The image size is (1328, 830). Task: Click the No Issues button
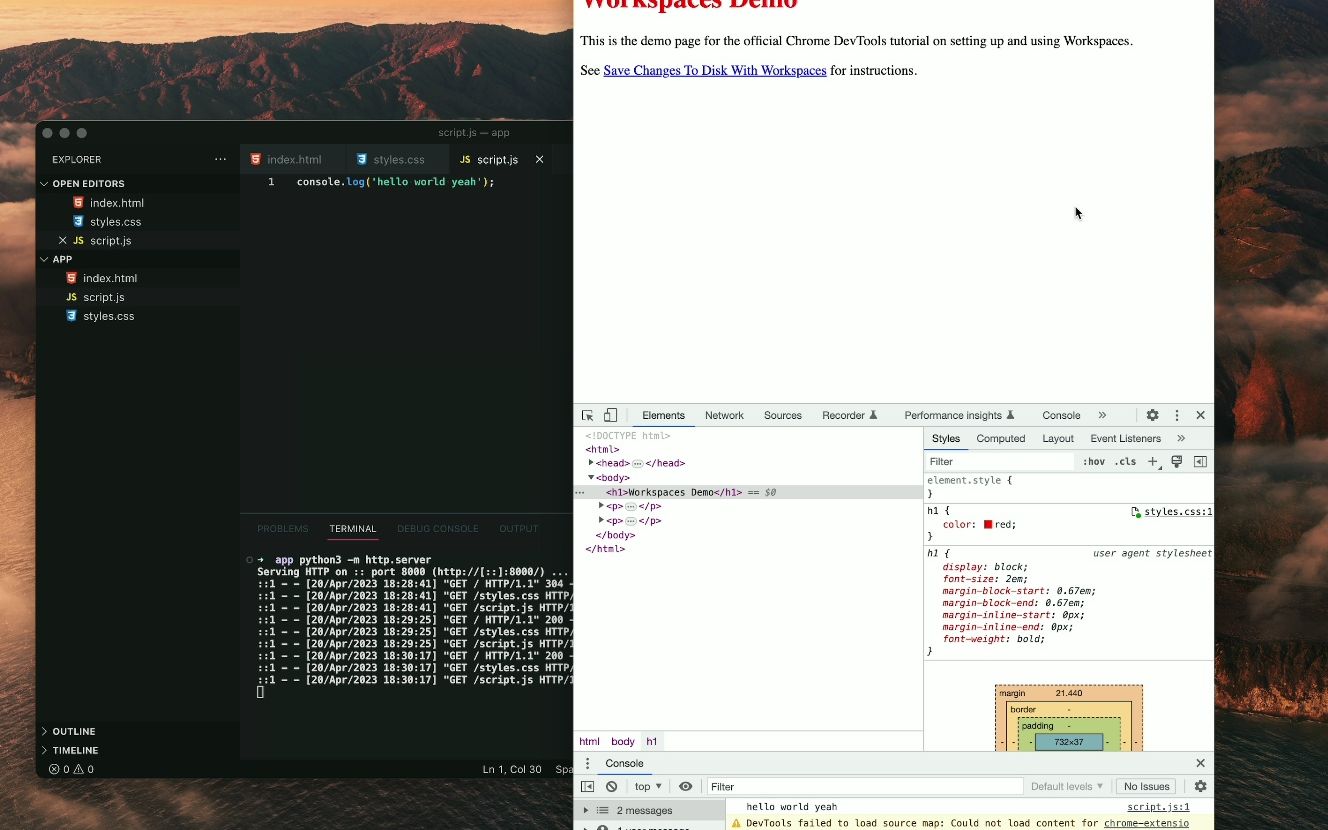click(x=1146, y=786)
